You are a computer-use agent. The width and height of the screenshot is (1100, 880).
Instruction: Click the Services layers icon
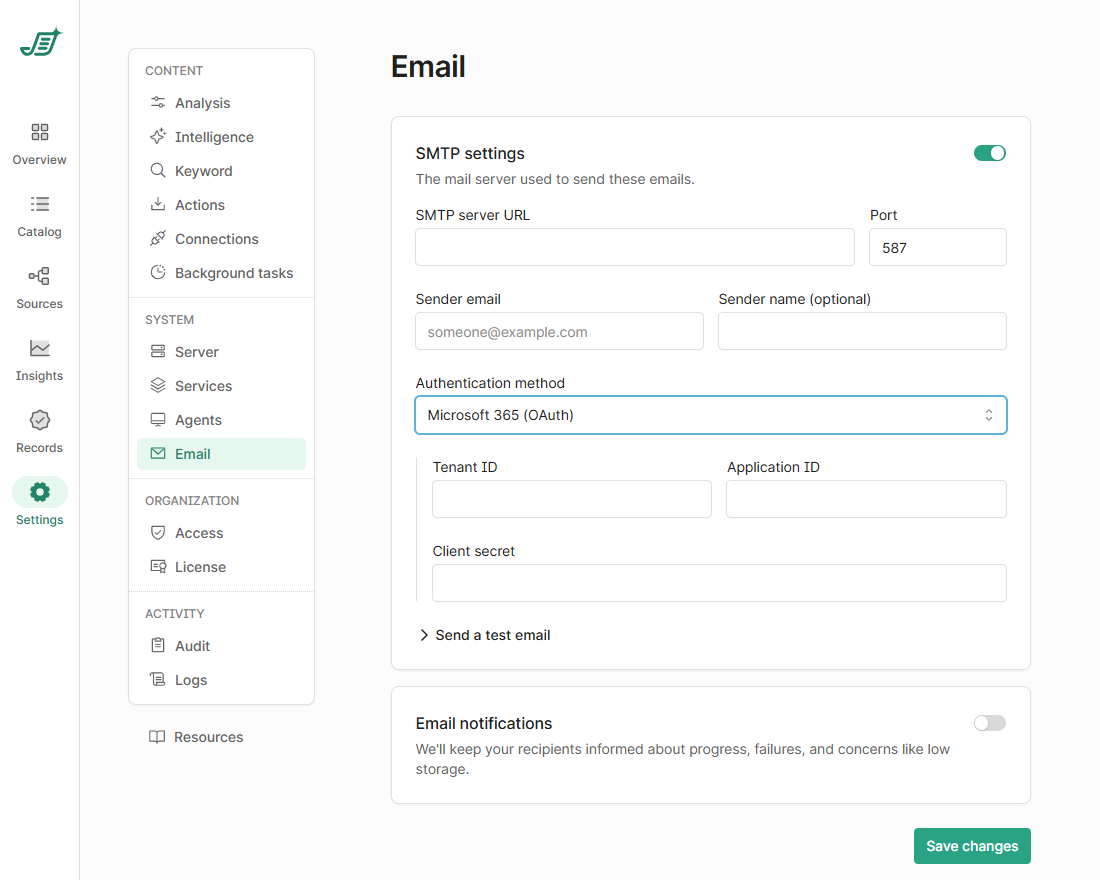coord(158,385)
